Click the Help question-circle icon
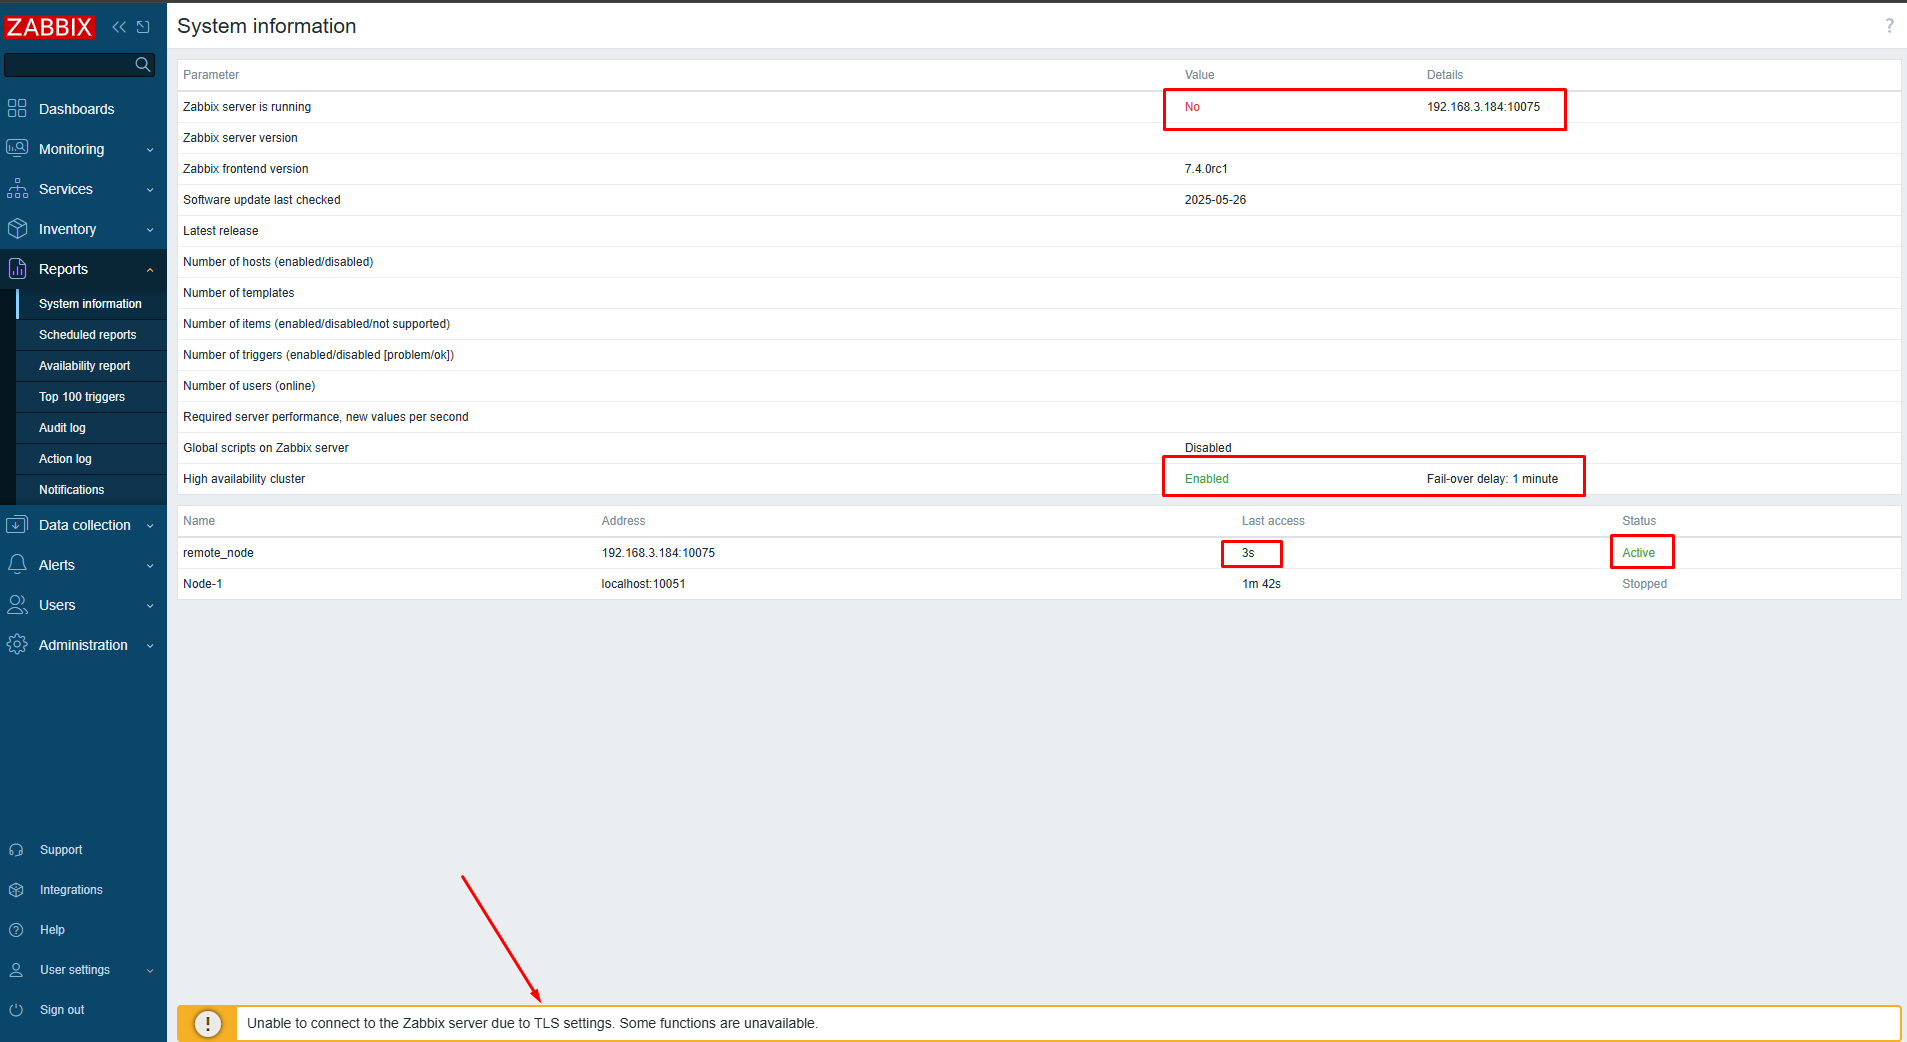 click(x=16, y=930)
